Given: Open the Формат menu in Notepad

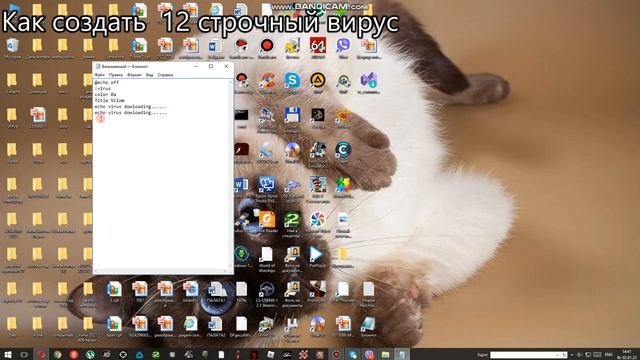Looking at the screenshot, I should 134,75.
